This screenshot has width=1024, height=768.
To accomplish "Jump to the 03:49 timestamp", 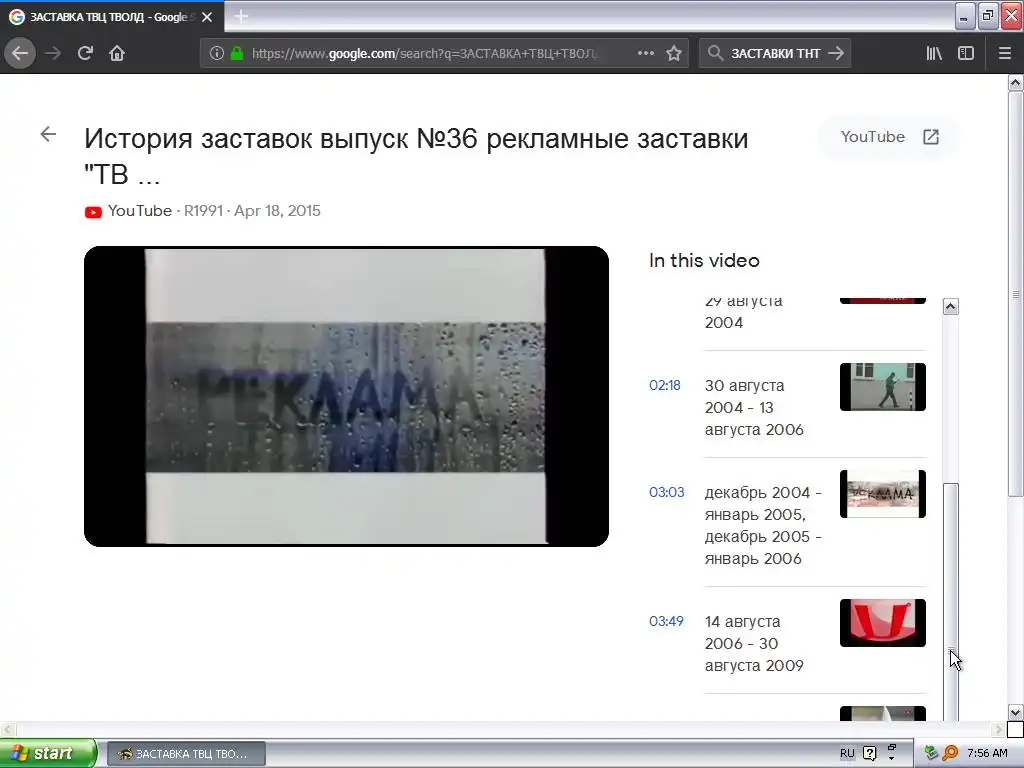I will click(666, 621).
